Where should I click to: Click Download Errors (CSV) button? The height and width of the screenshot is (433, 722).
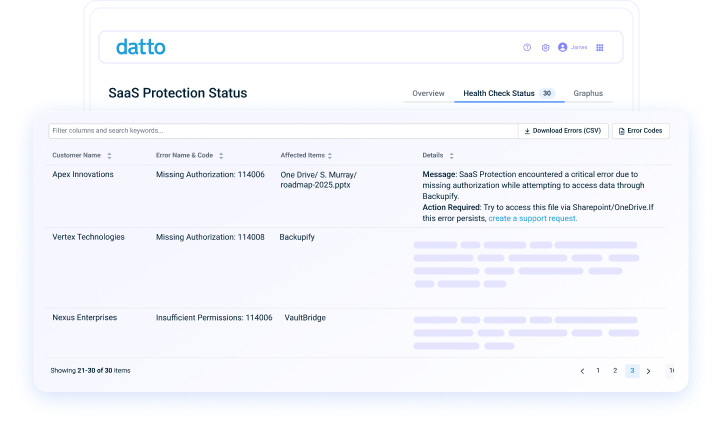pos(563,131)
